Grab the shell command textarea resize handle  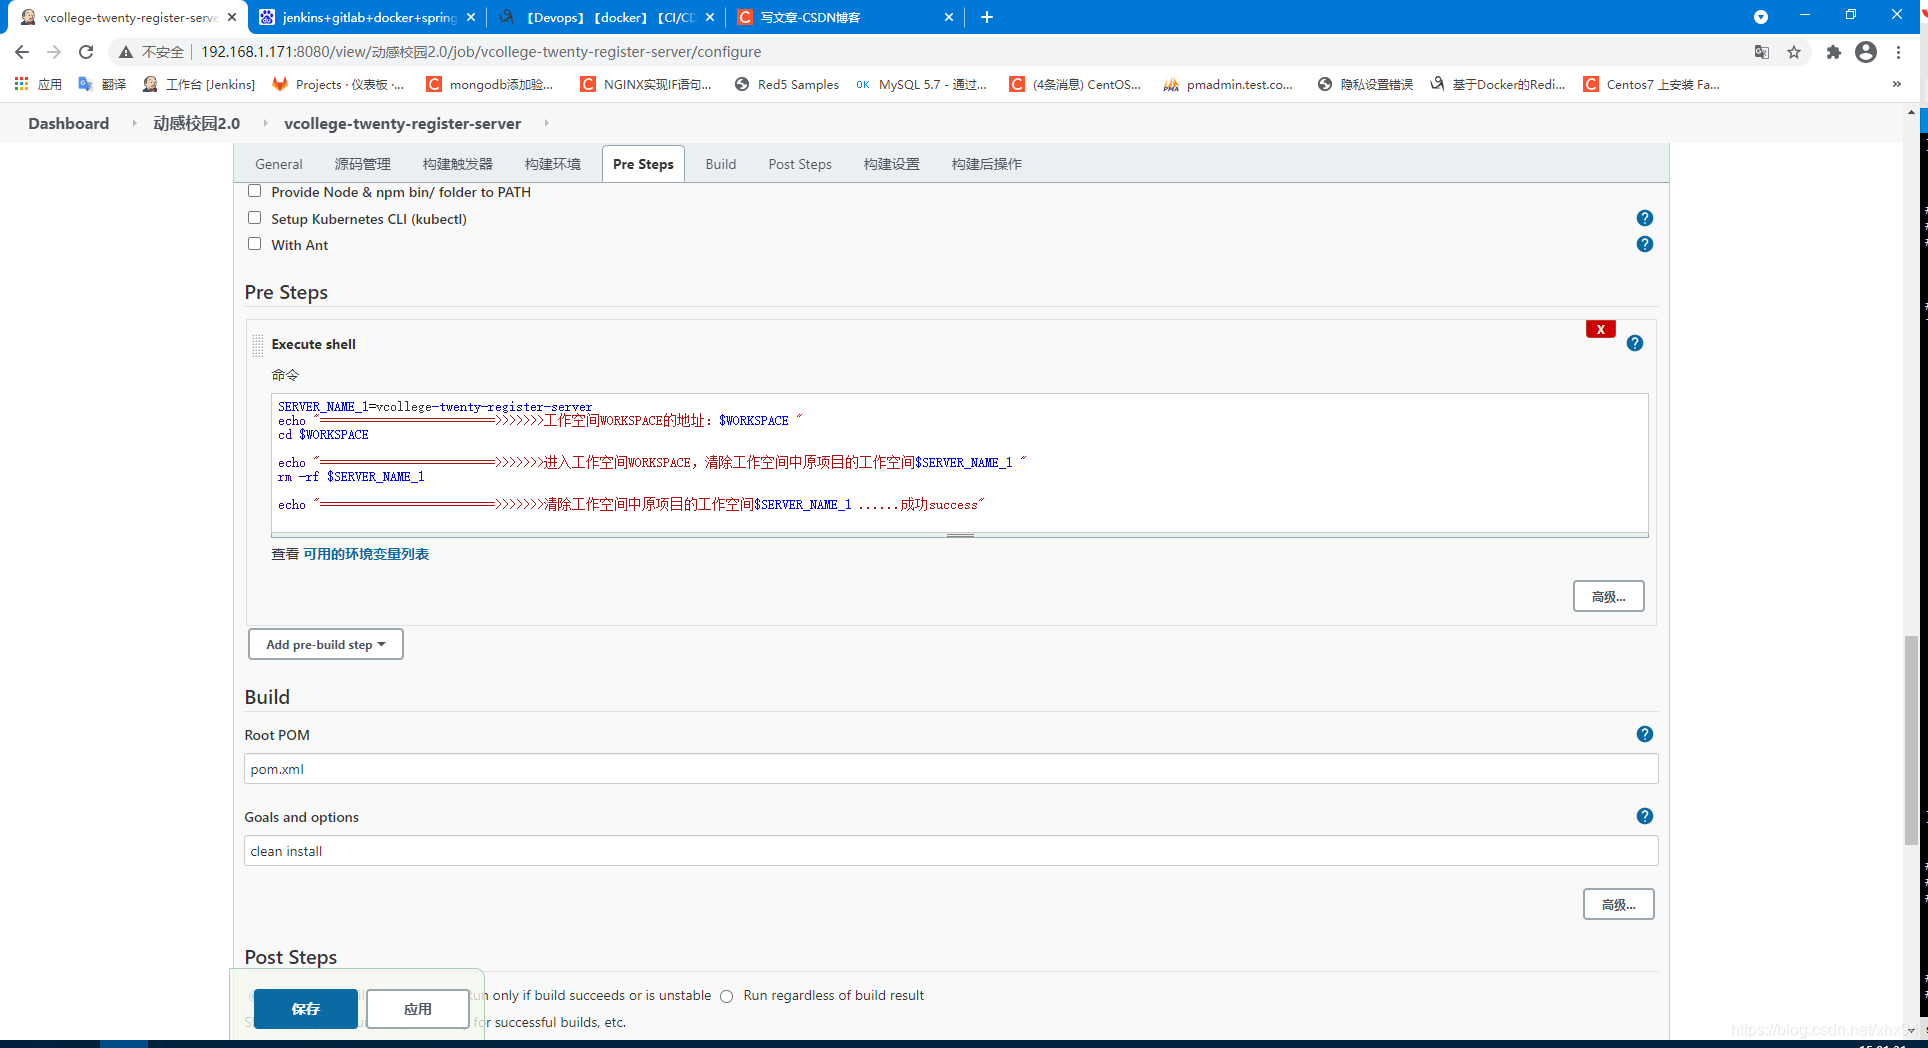(960, 535)
